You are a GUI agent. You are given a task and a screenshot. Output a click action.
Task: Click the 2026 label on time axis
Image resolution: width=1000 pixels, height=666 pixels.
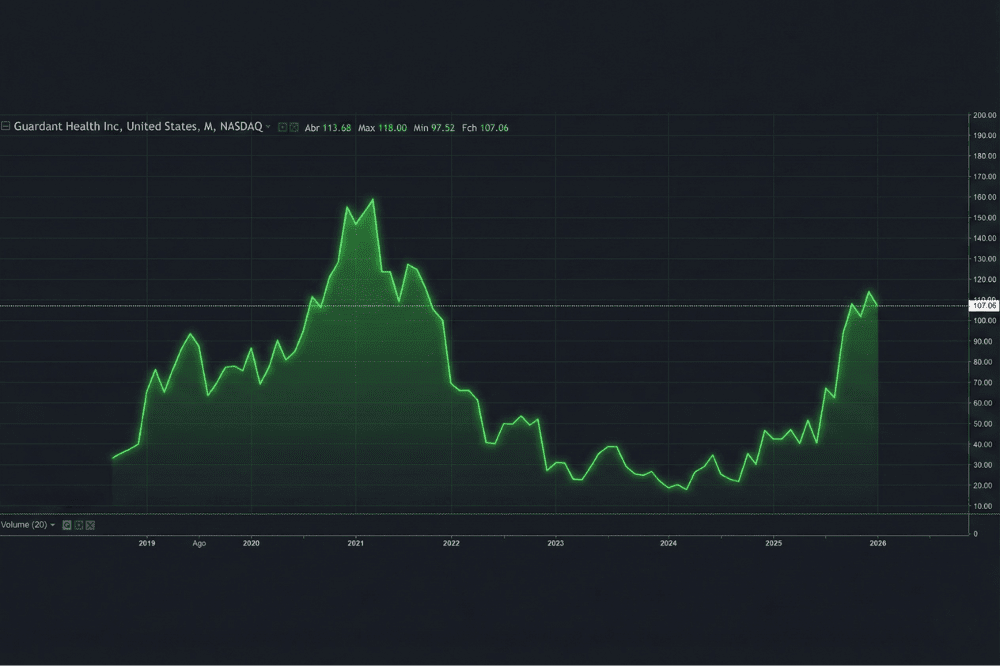[878, 543]
